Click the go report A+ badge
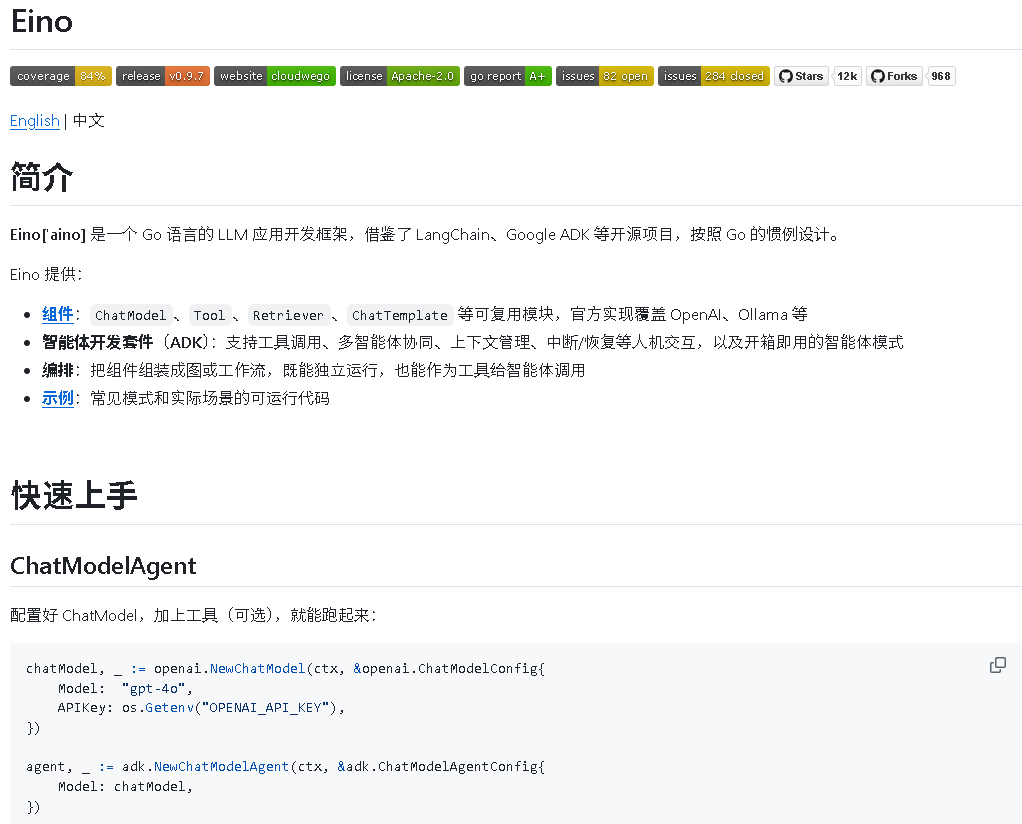This screenshot has width=1022, height=824. tap(508, 76)
